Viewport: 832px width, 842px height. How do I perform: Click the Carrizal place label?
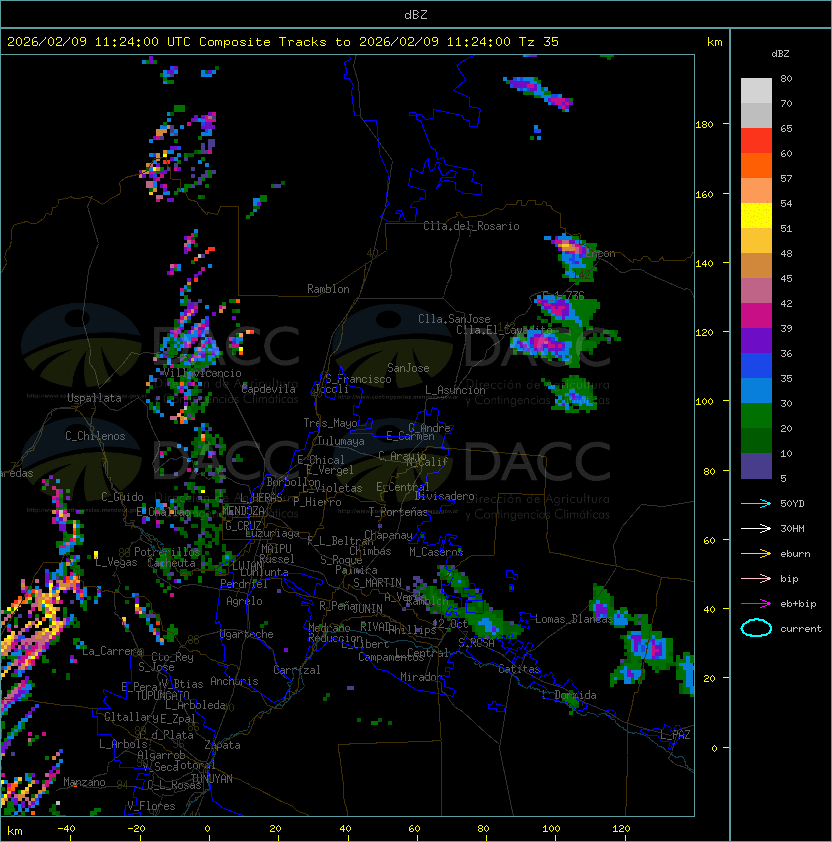[x=296, y=670]
